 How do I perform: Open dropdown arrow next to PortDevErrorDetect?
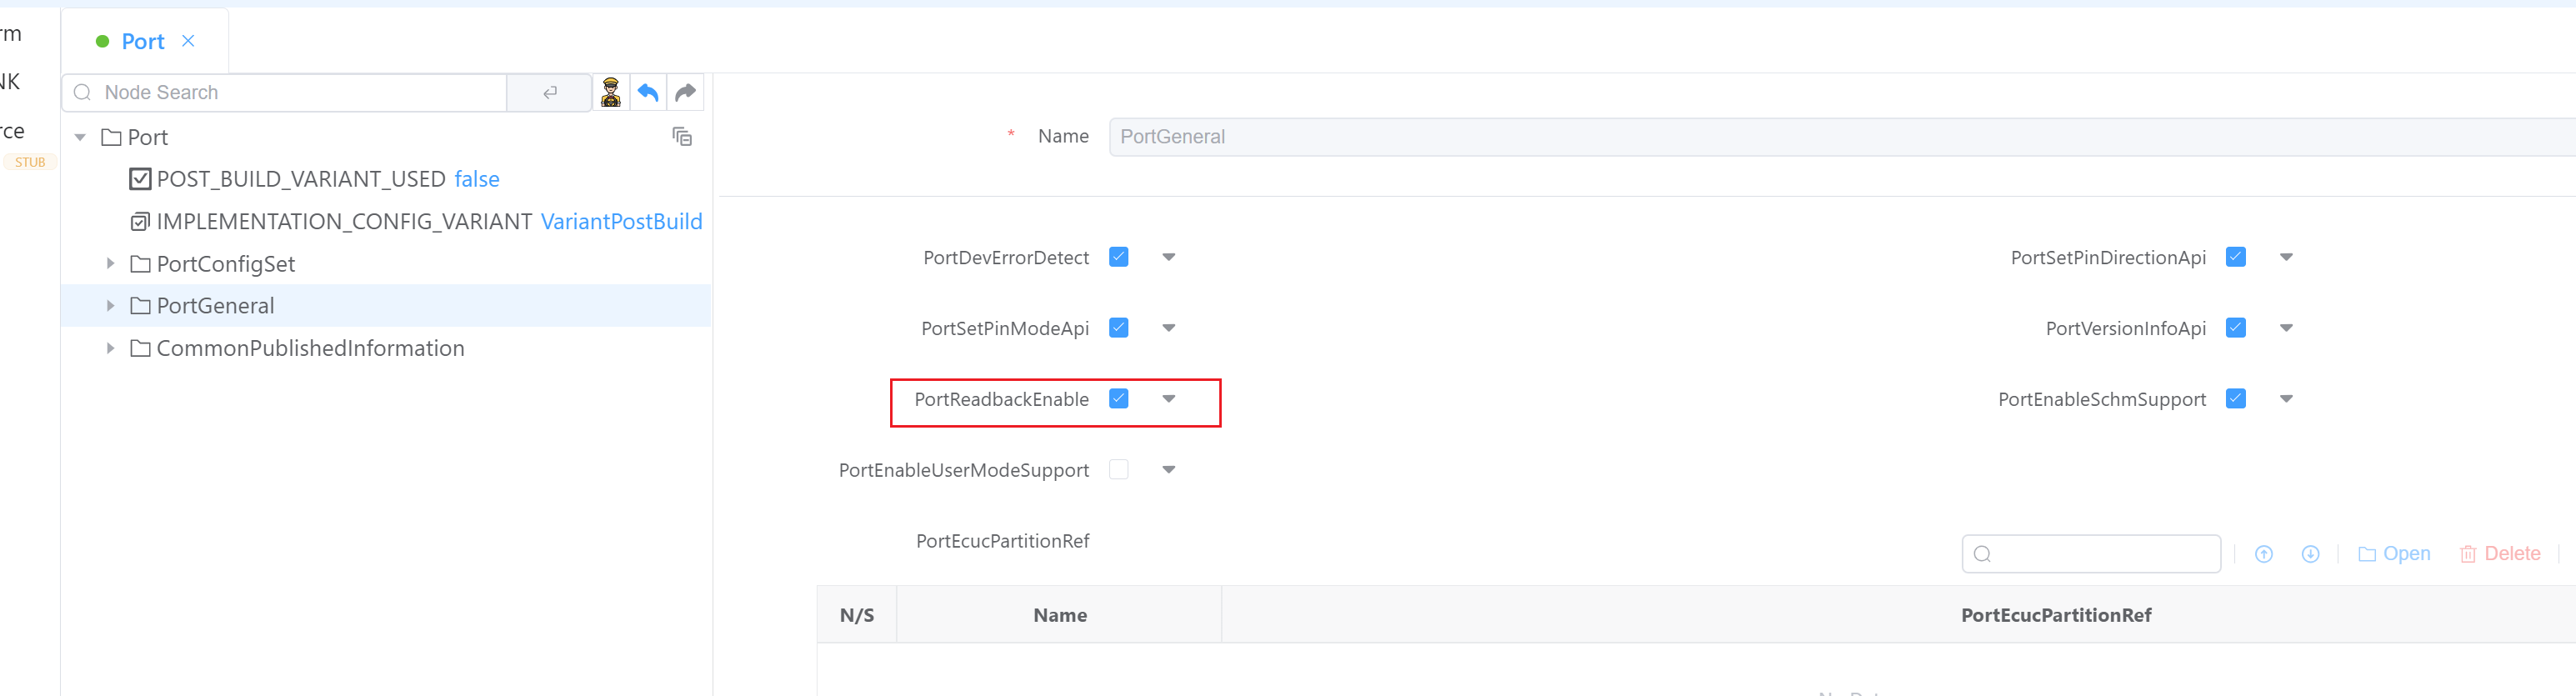(1168, 257)
